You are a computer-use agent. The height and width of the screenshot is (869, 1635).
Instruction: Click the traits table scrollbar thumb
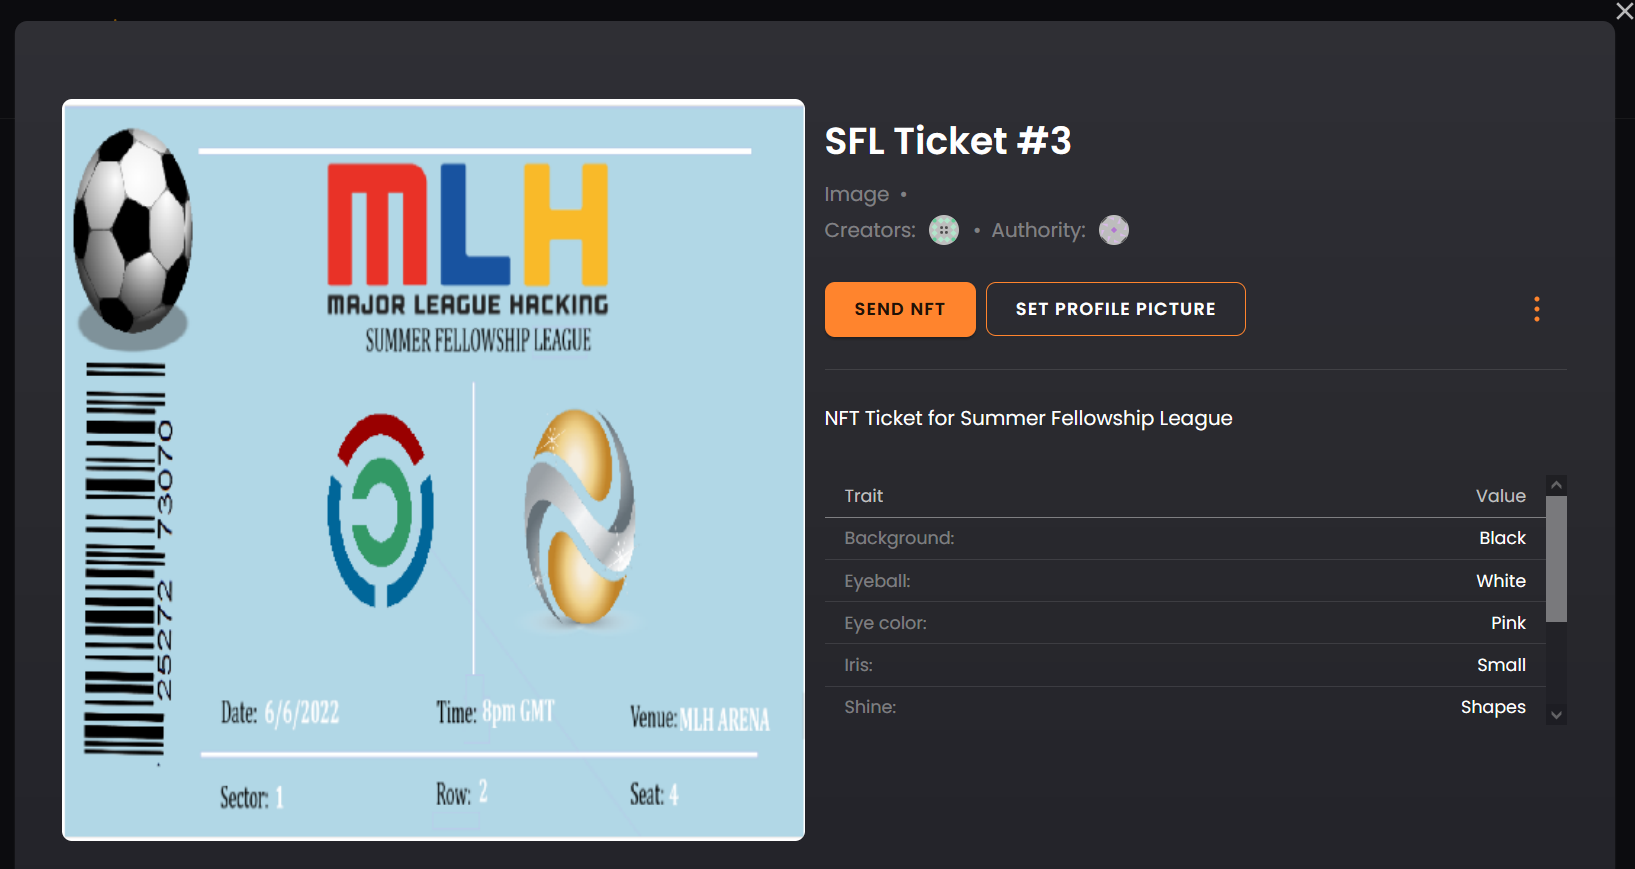tap(1556, 558)
